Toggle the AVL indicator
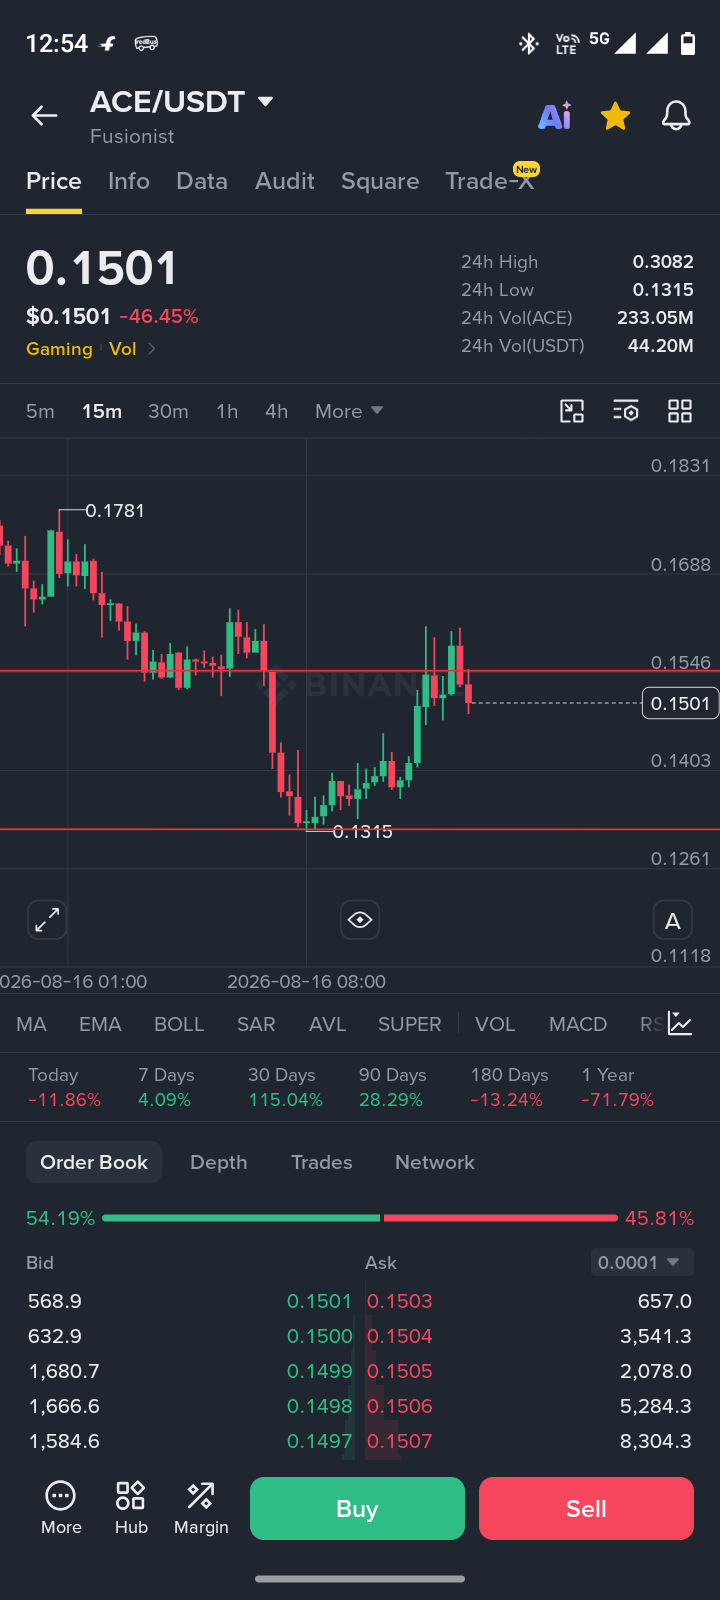The height and width of the screenshot is (1600, 720). (327, 1024)
